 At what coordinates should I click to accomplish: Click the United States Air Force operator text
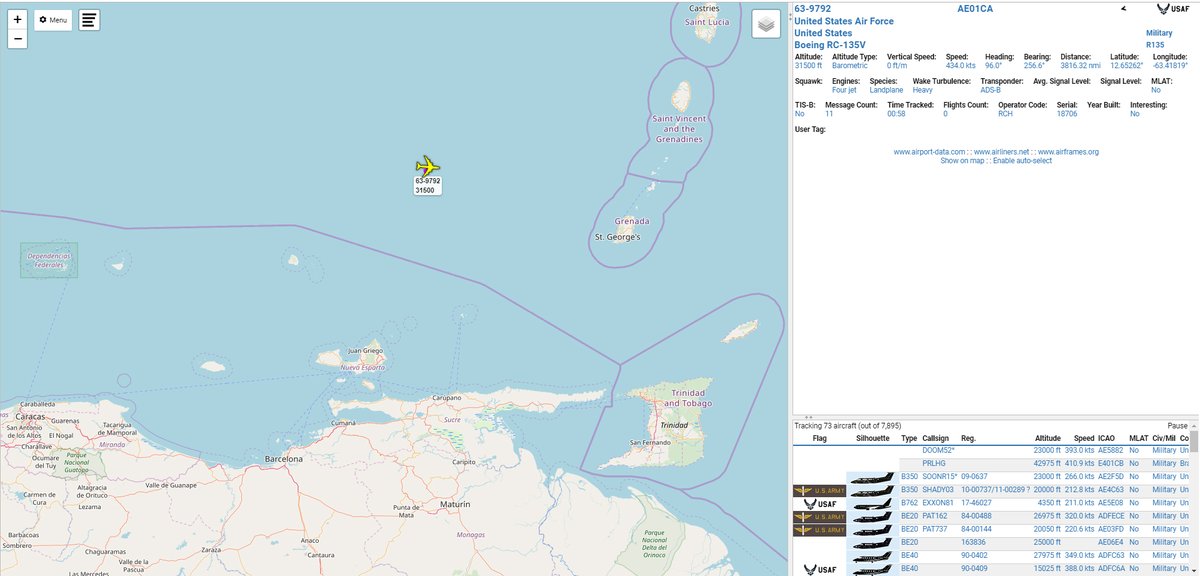[x=844, y=21]
